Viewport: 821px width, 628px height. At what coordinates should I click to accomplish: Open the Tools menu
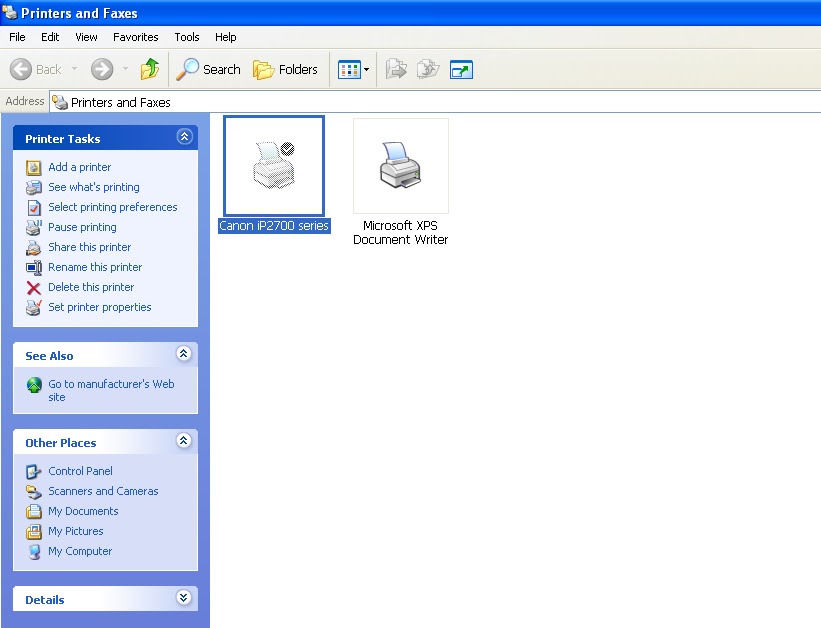pyautogui.click(x=187, y=37)
